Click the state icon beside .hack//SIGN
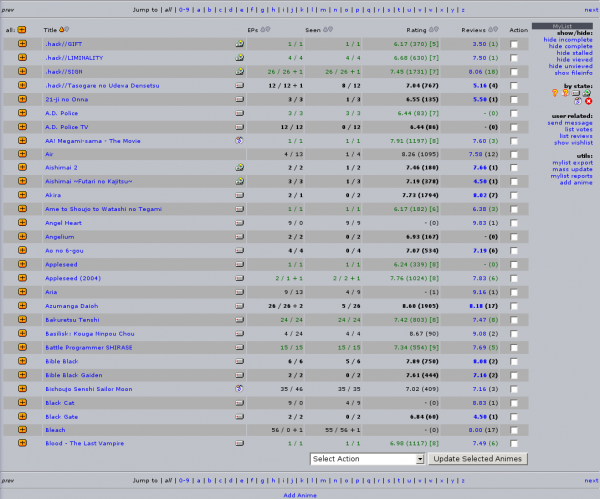Viewport: 600px width, 499px height. tap(239, 72)
